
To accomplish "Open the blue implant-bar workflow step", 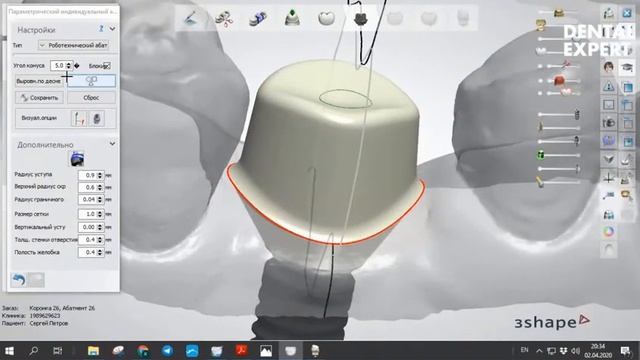I will coord(258,18).
